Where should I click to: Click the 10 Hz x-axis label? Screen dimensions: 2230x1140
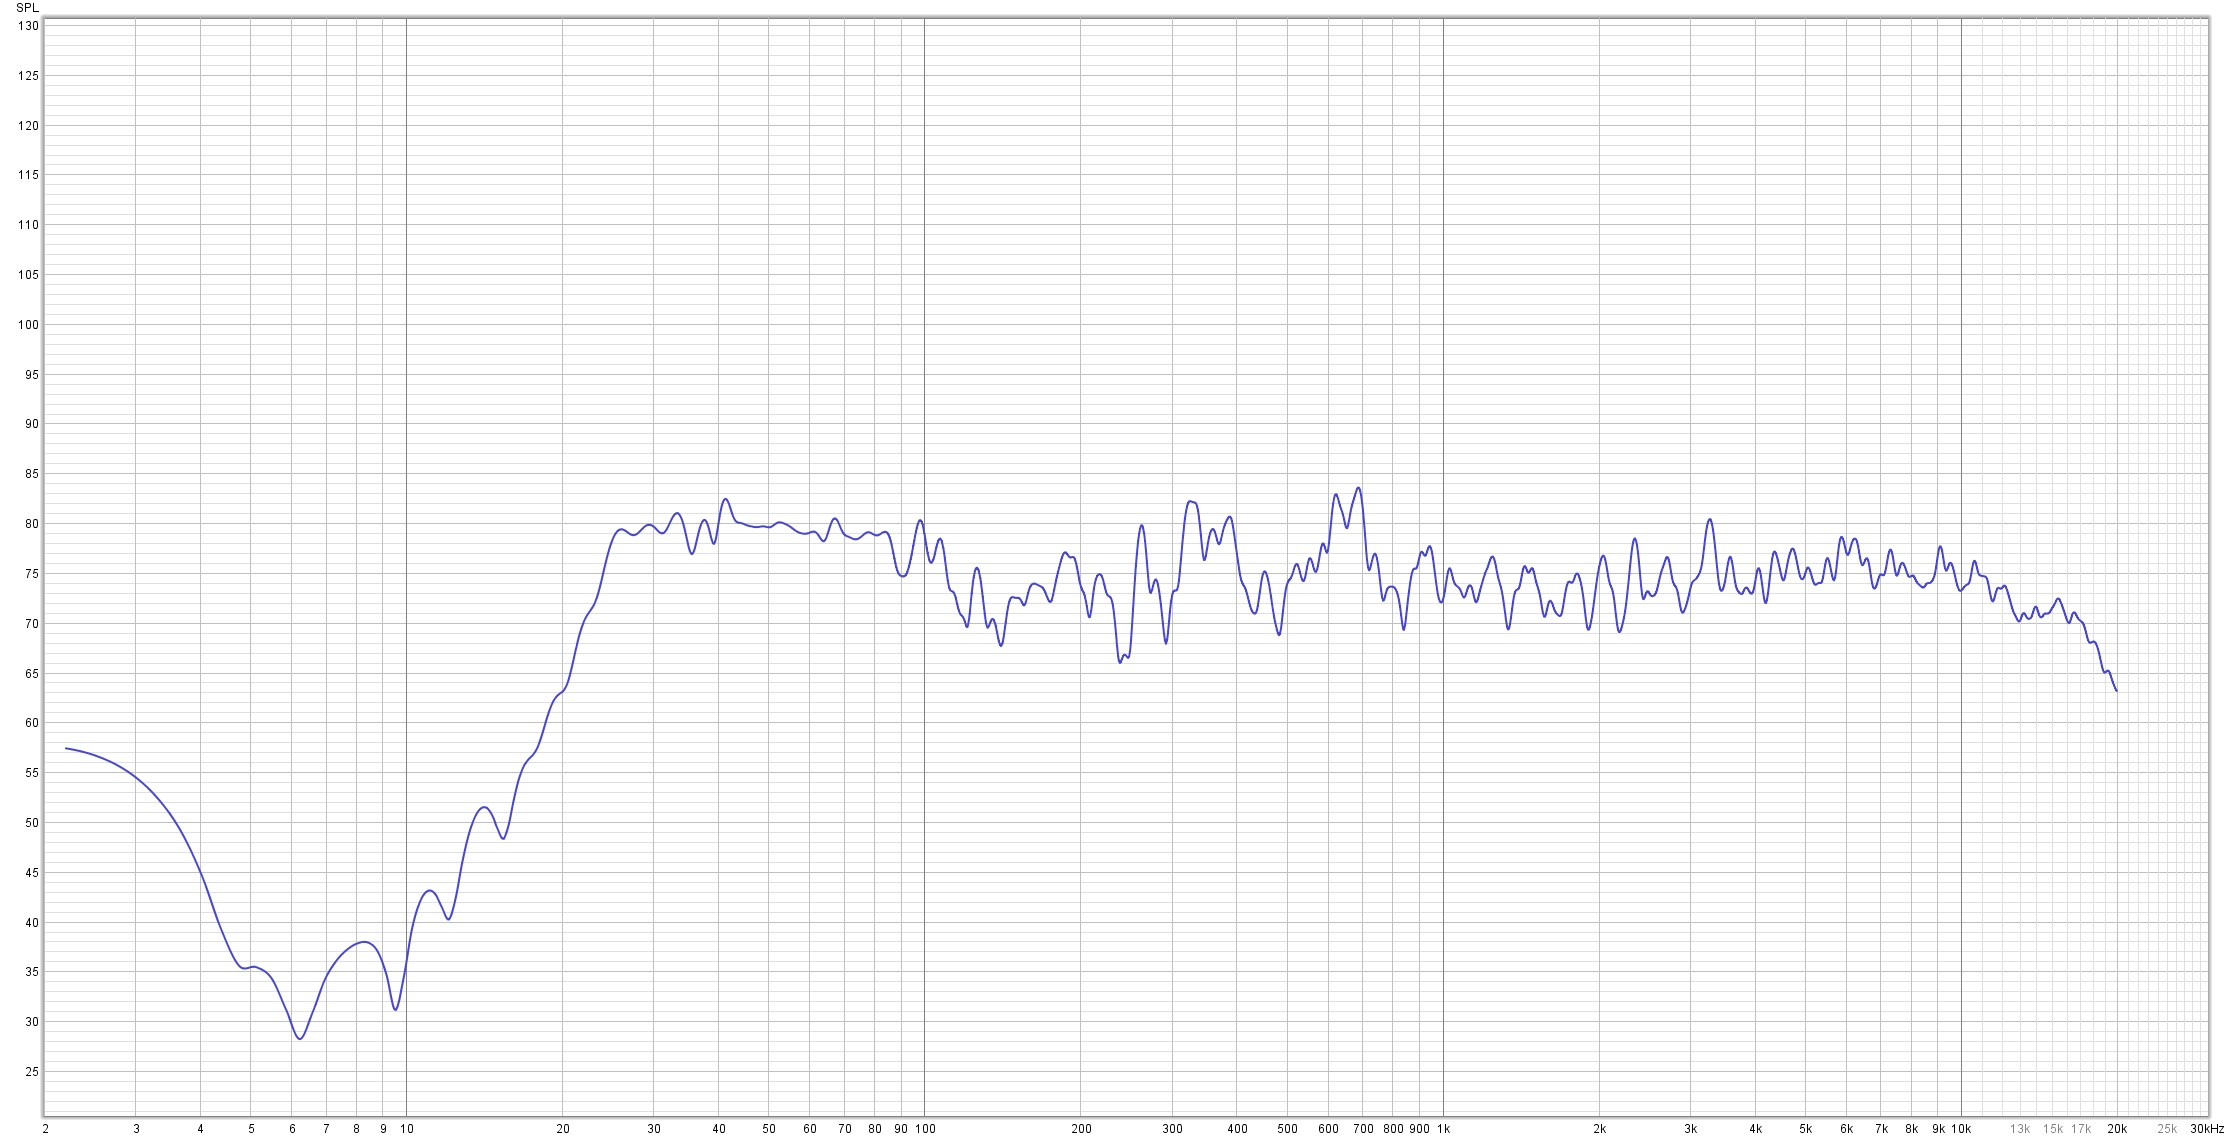tap(406, 1129)
